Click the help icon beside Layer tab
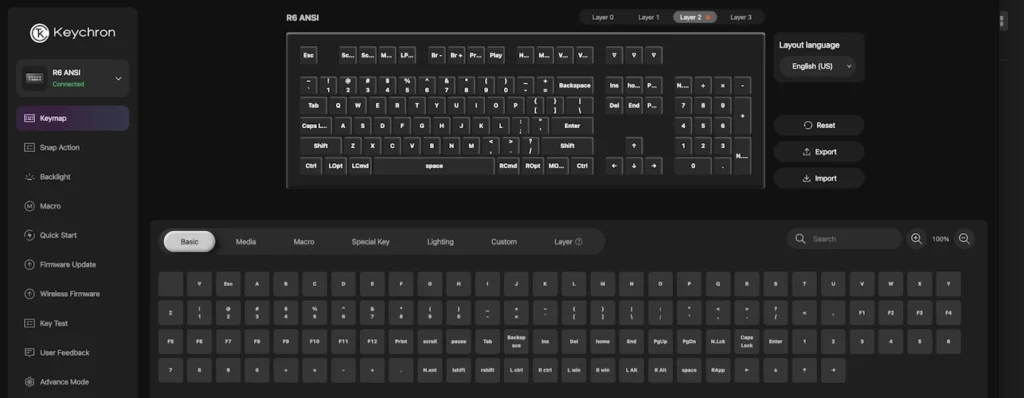Image resolution: width=1024 pixels, height=398 pixels. [x=579, y=242]
